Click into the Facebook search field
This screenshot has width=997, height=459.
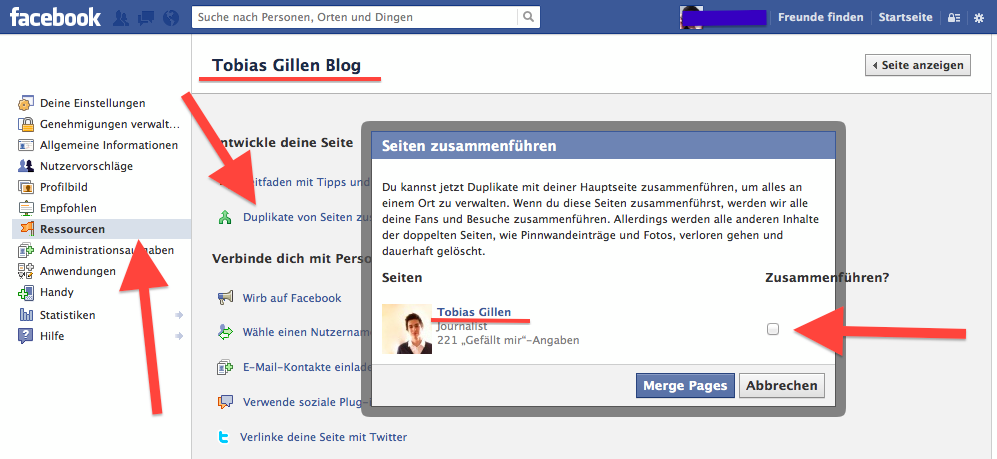(x=355, y=17)
